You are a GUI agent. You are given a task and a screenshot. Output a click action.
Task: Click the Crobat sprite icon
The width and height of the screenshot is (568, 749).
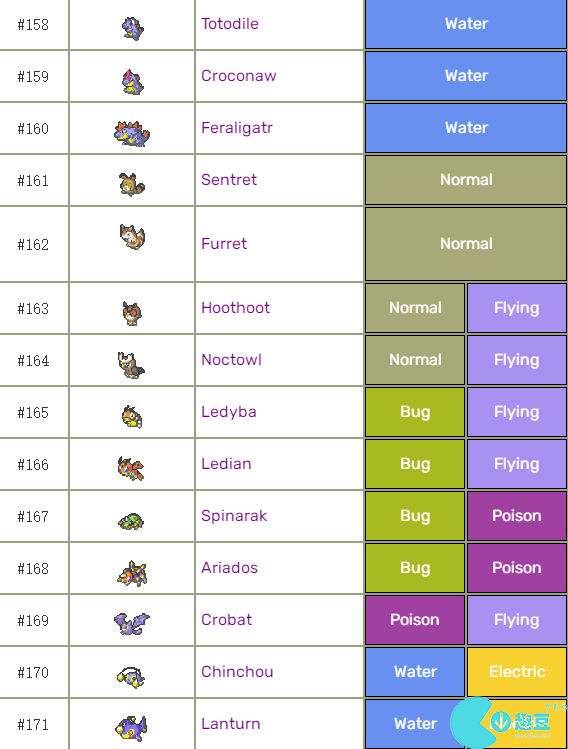point(131,624)
